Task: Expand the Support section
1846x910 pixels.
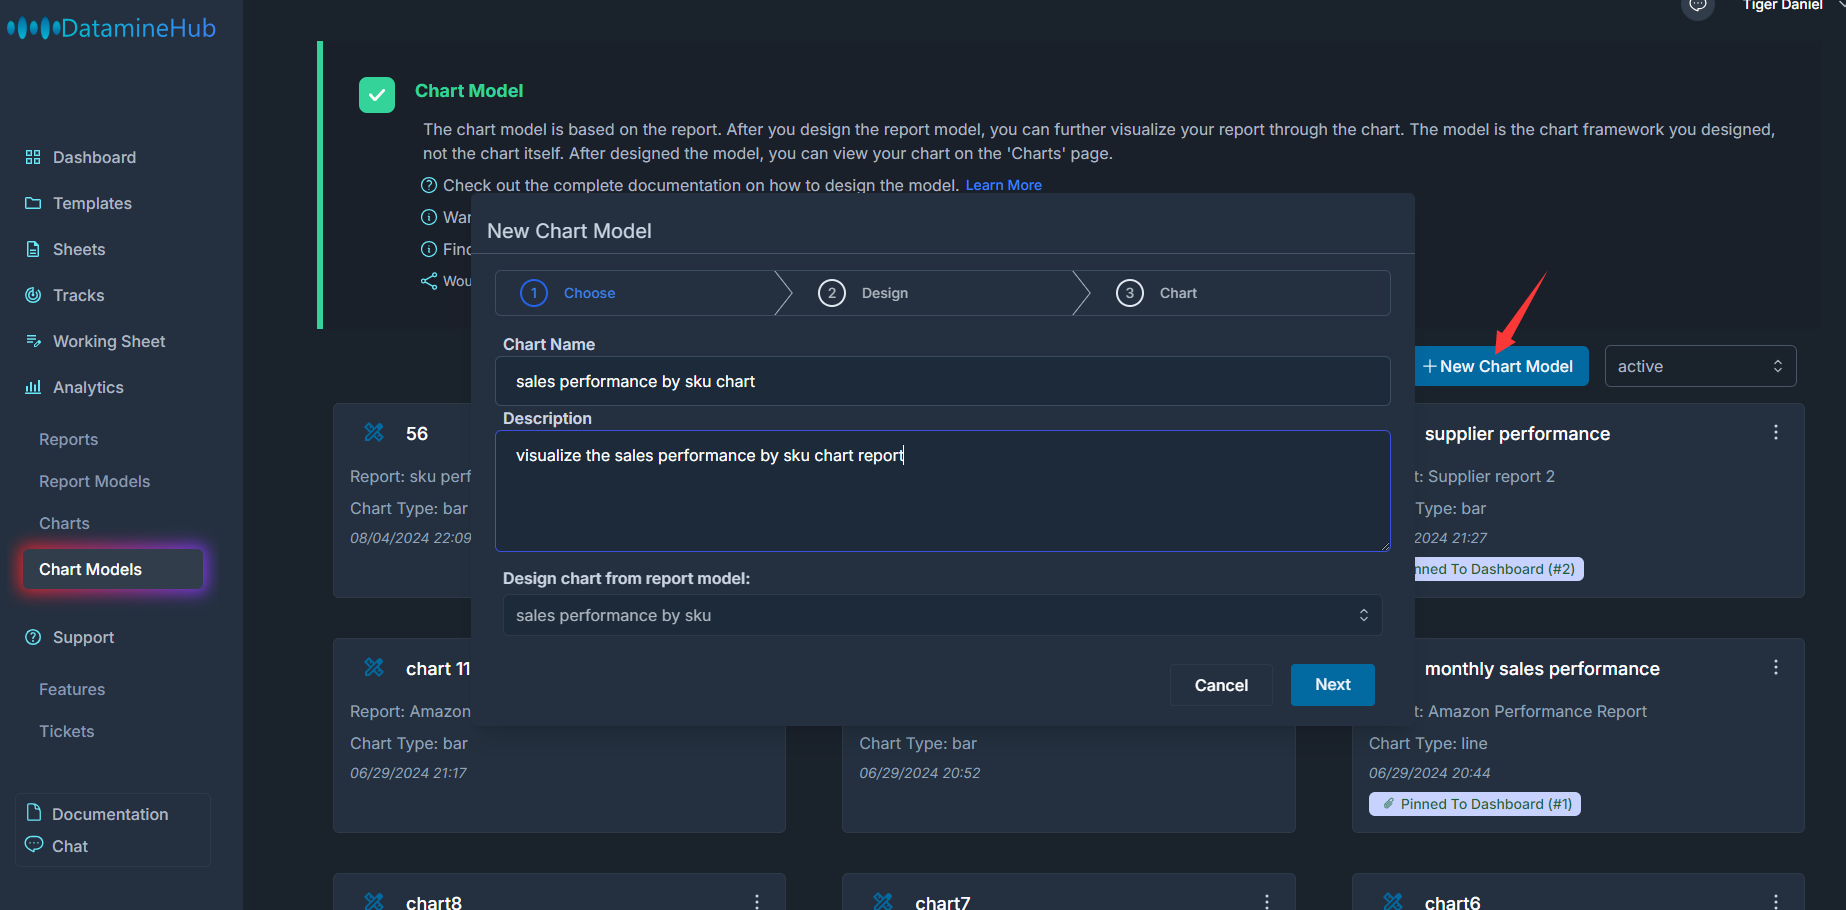Action: pyautogui.click(x=83, y=637)
